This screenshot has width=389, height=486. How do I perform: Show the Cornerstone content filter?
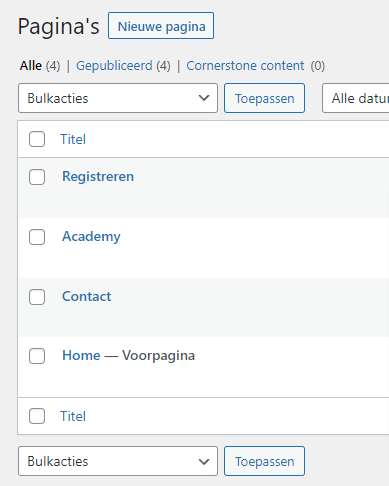pyautogui.click(x=245, y=66)
